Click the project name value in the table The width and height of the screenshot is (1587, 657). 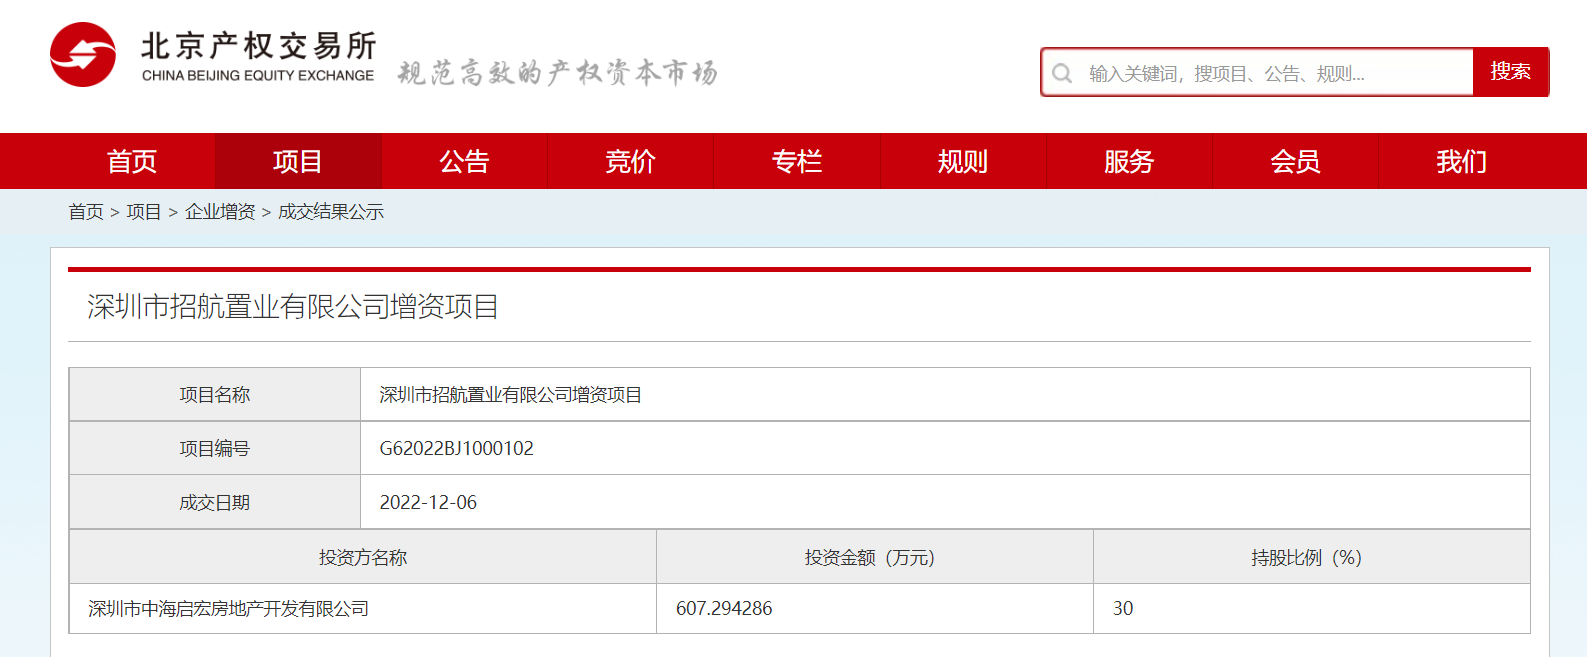coord(510,395)
